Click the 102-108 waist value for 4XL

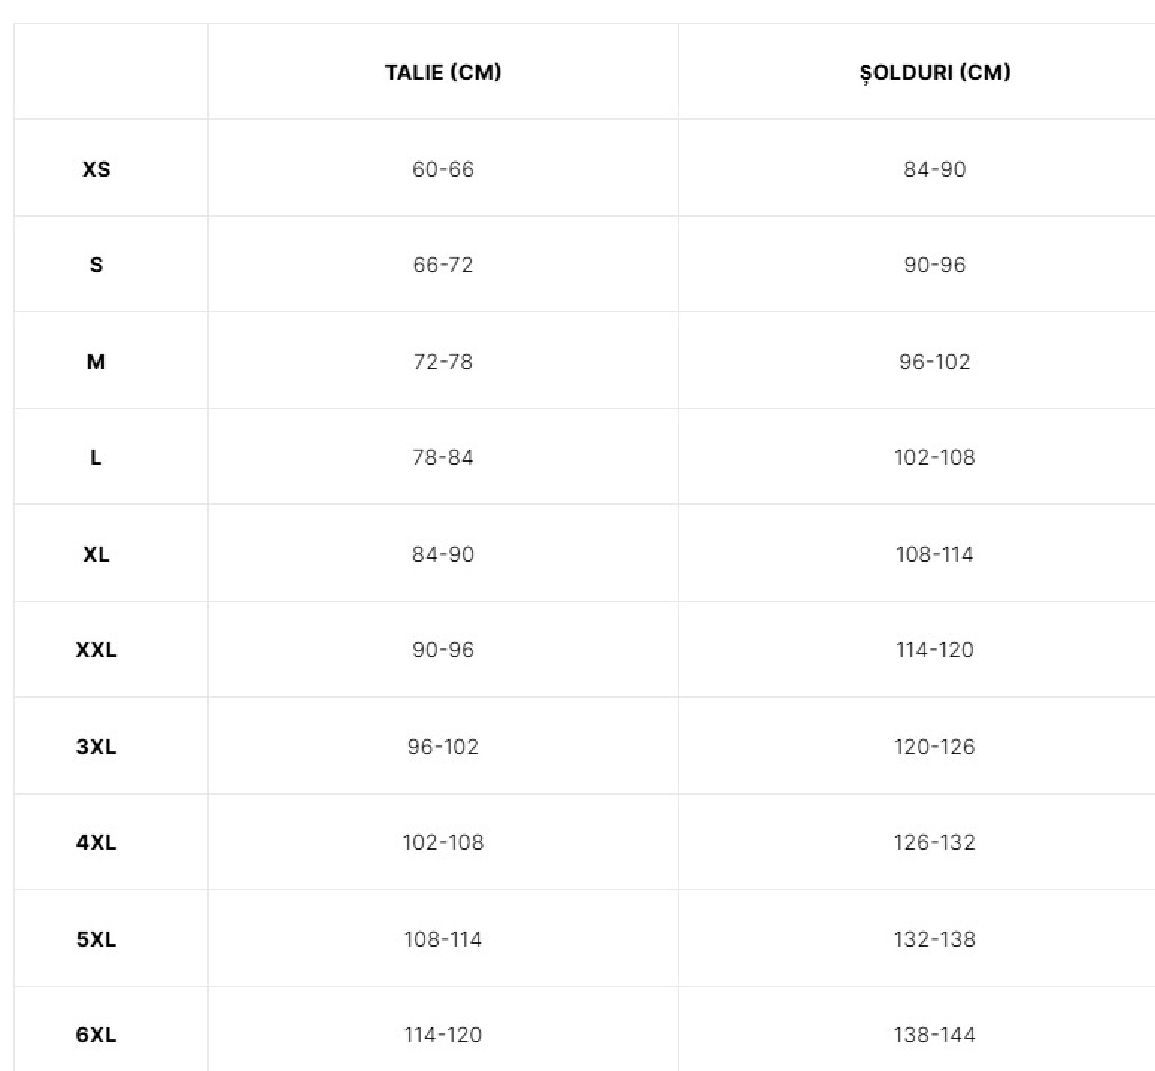443,842
